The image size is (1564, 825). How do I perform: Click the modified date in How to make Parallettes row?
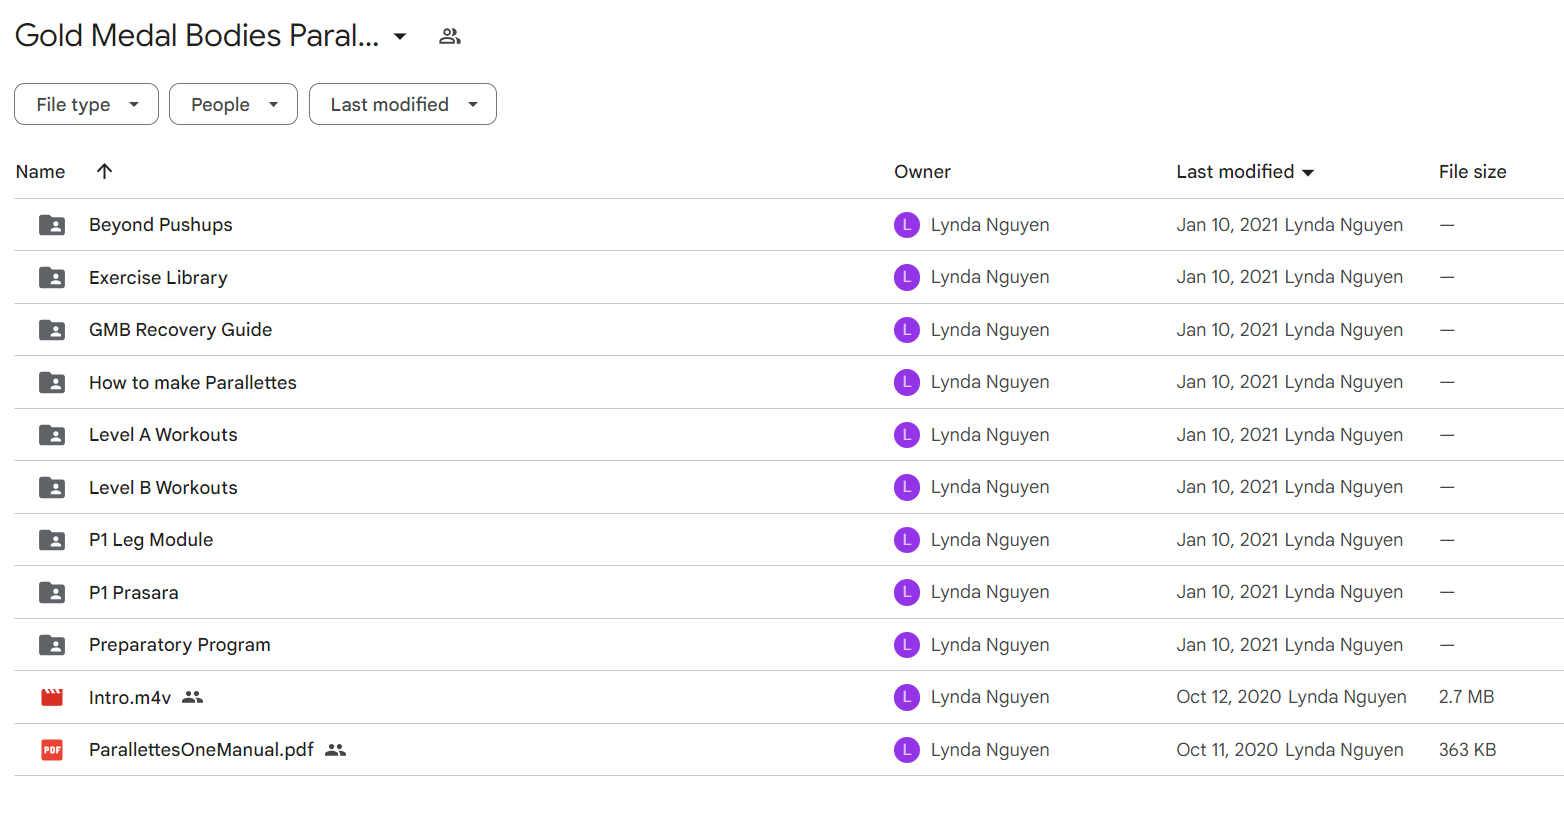tap(1227, 382)
